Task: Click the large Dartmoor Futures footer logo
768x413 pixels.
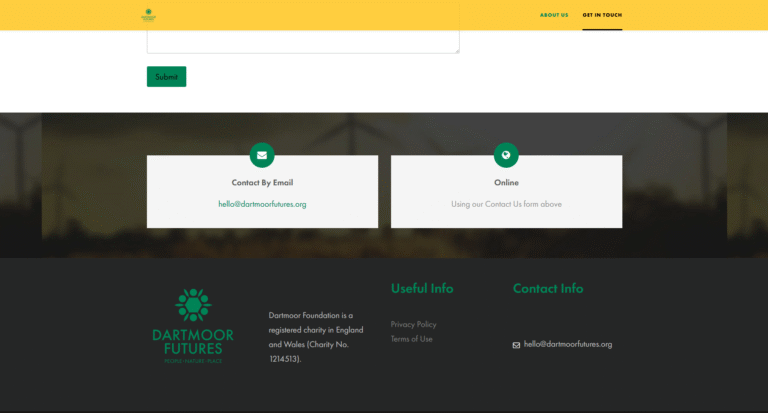Action: 193,326
